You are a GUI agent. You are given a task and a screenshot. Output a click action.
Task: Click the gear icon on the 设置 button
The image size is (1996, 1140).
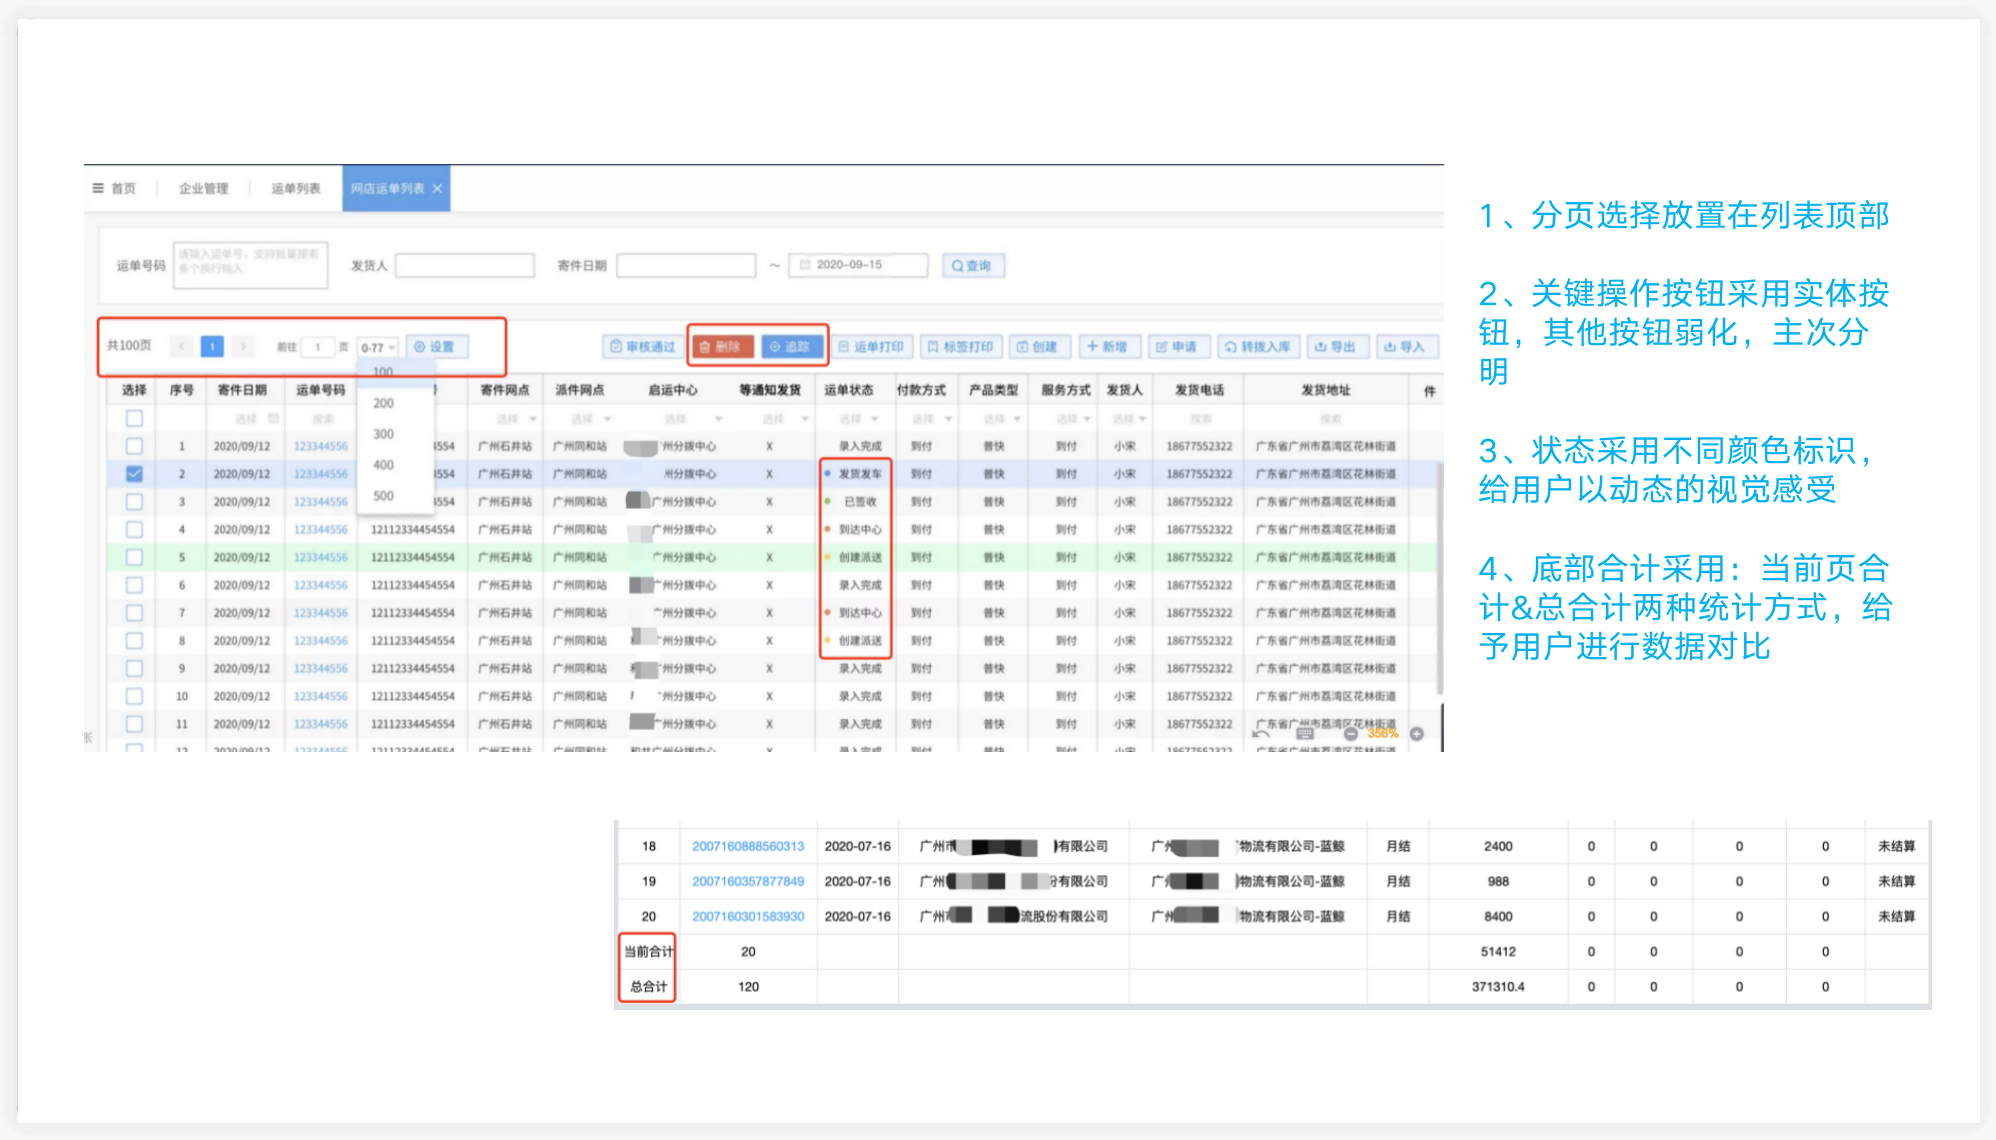coord(420,347)
